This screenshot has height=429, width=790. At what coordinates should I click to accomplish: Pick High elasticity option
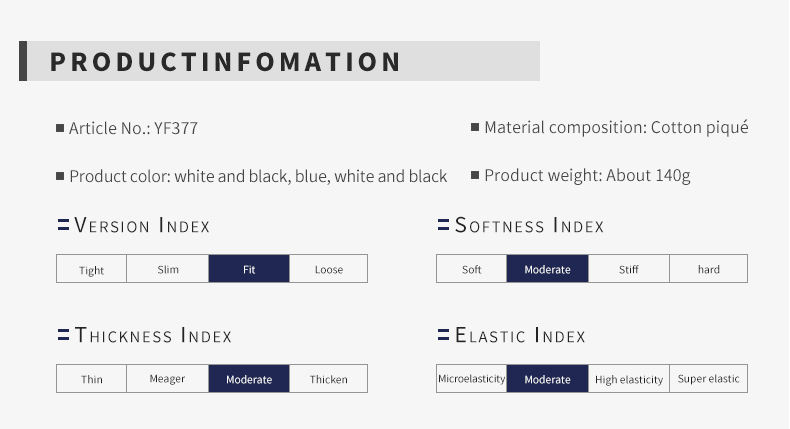tap(629, 379)
